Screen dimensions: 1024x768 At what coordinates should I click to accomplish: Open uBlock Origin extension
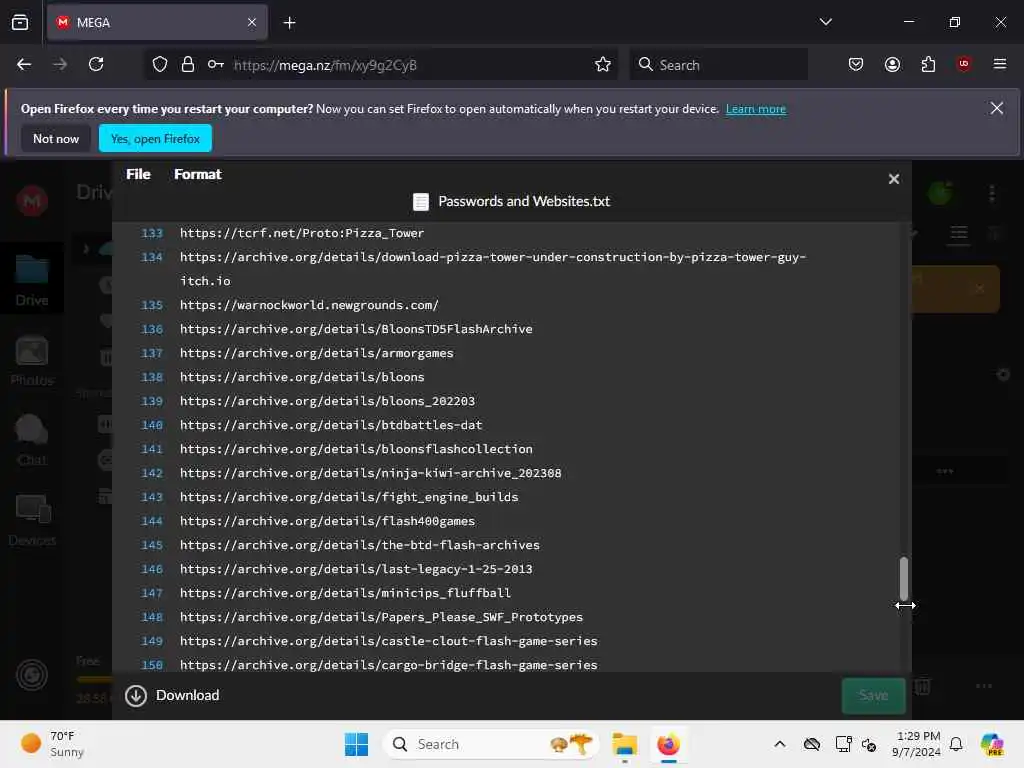point(964,64)
